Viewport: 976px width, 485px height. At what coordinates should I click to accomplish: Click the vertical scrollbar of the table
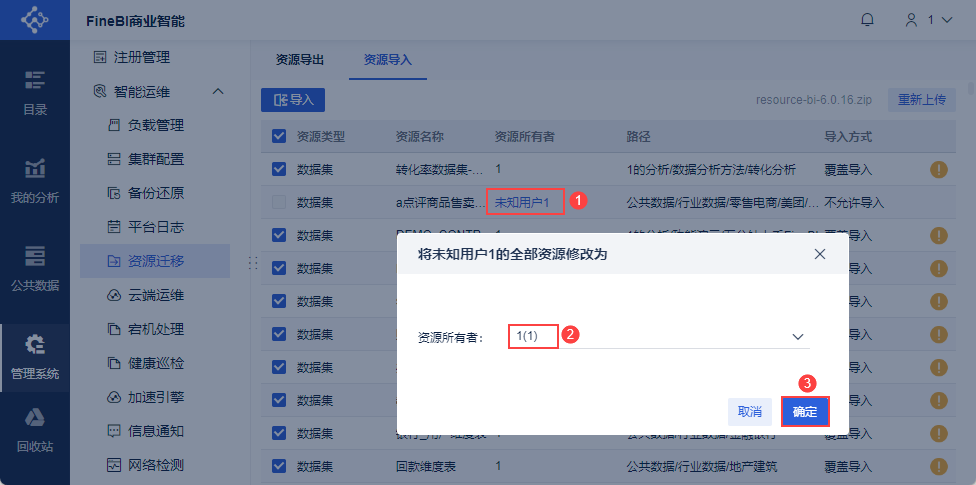point(972,87)
